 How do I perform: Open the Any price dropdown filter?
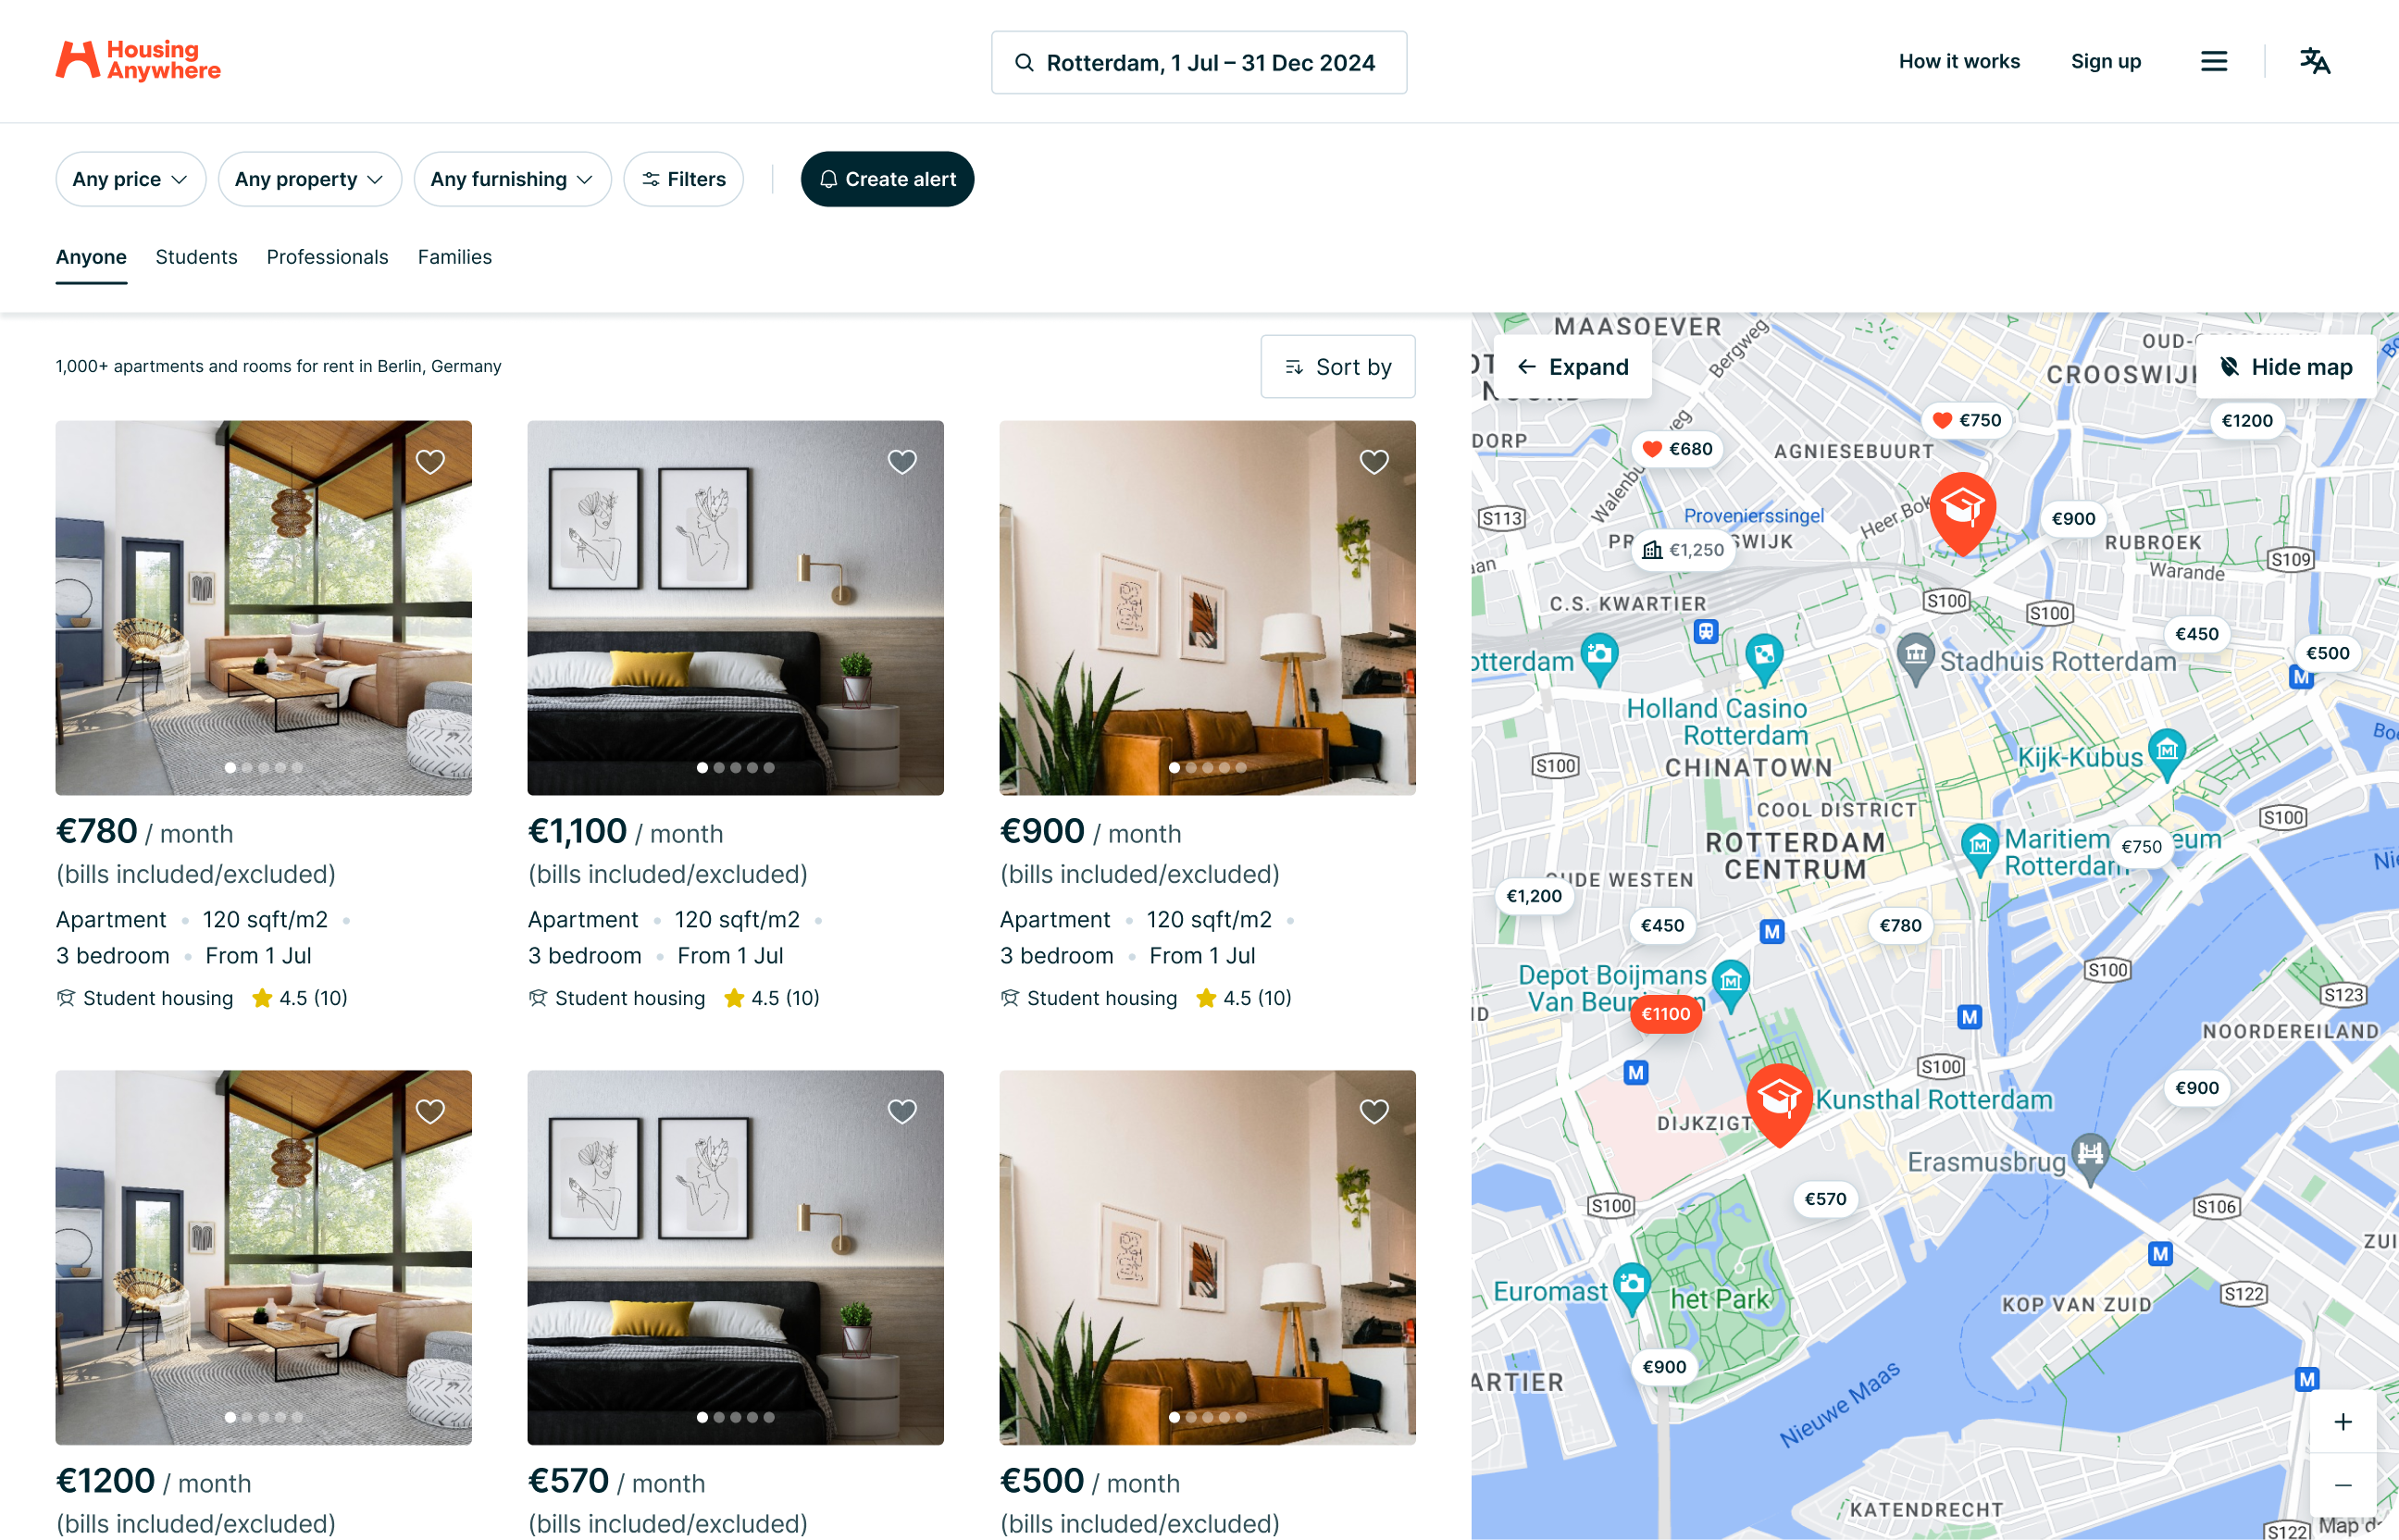[x=131, y=179]
